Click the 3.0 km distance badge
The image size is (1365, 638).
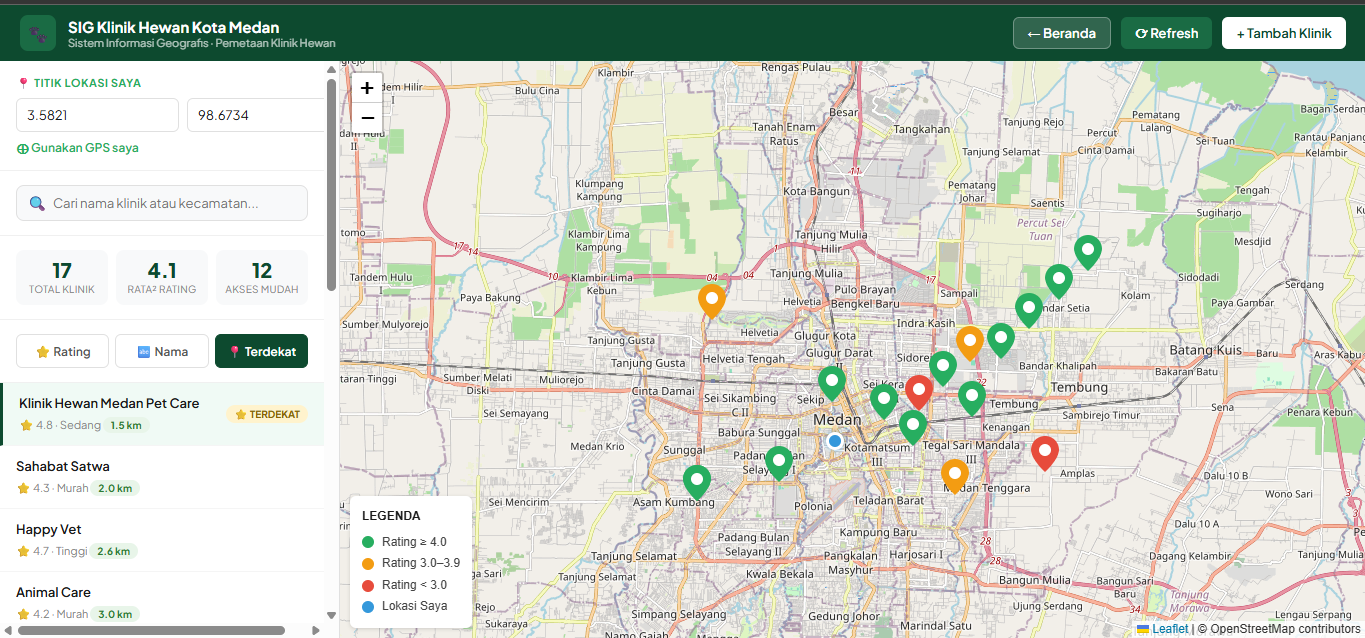pyautogui.click(x=116, y=614)
